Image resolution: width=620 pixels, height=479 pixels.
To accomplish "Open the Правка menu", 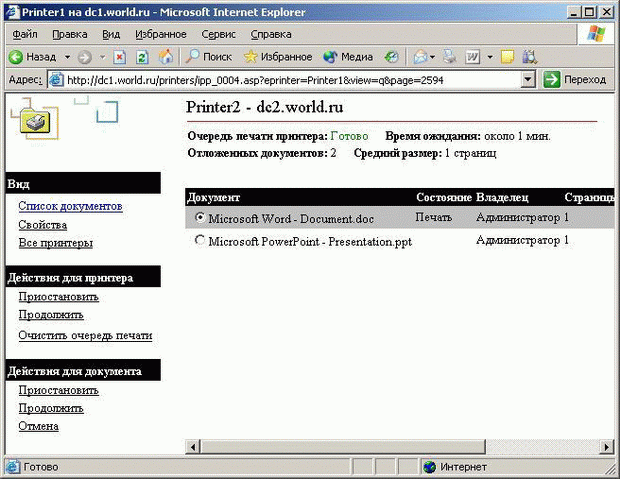I will (x=70, y=34).
